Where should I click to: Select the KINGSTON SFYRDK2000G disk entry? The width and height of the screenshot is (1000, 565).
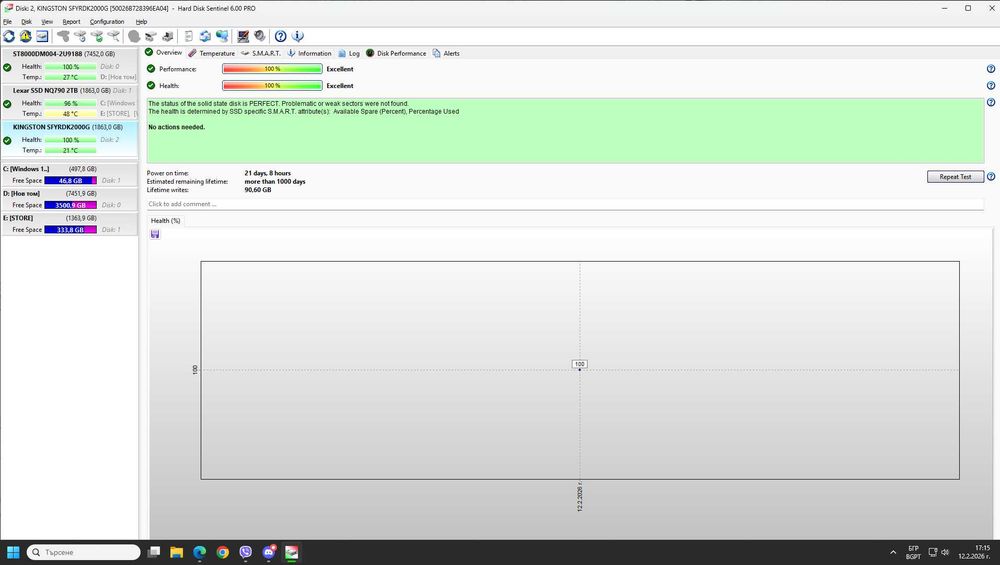(70, 138)
